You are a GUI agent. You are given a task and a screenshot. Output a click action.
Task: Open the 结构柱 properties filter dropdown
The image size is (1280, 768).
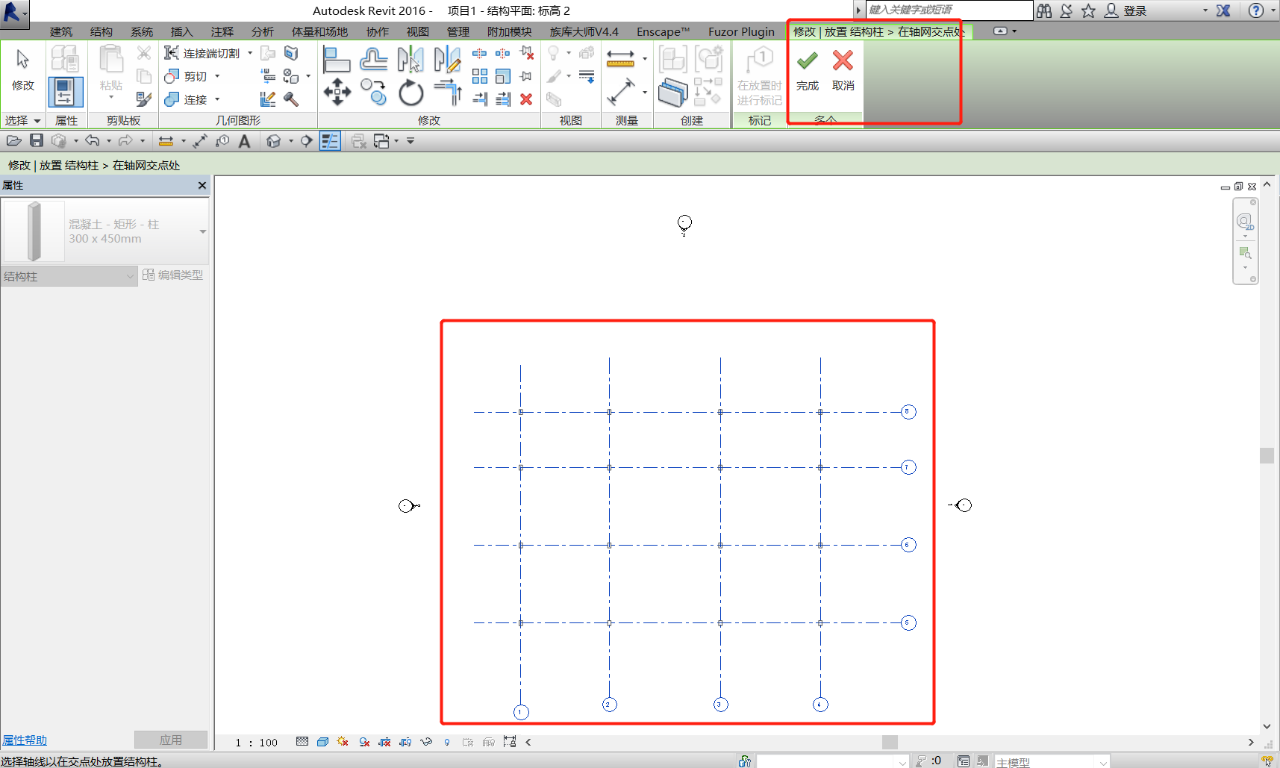[69, 276]
